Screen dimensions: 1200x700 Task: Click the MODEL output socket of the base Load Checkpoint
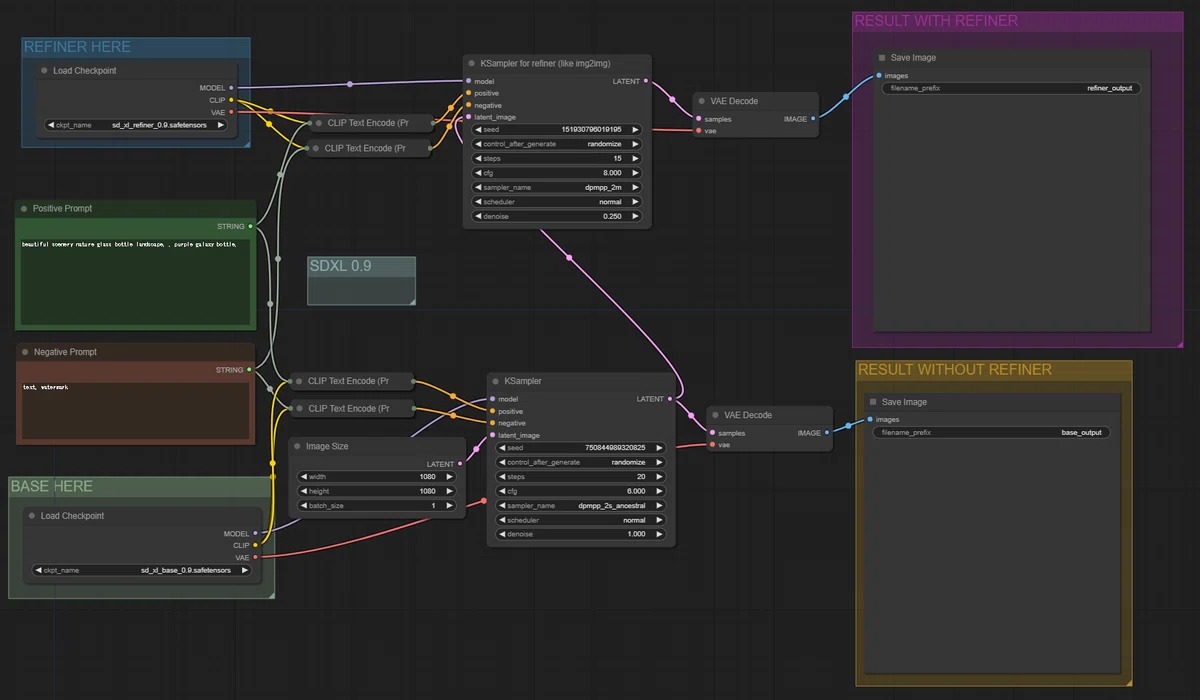coord(256,534)
